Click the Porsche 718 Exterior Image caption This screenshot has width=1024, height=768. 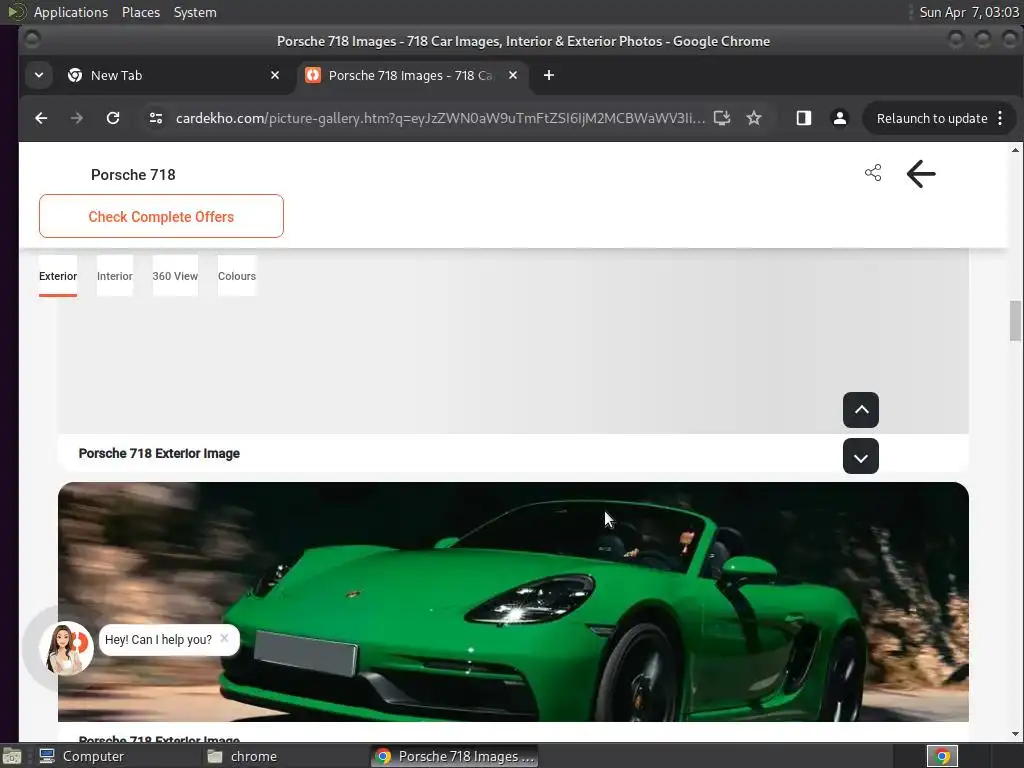[x=159, y=453]
